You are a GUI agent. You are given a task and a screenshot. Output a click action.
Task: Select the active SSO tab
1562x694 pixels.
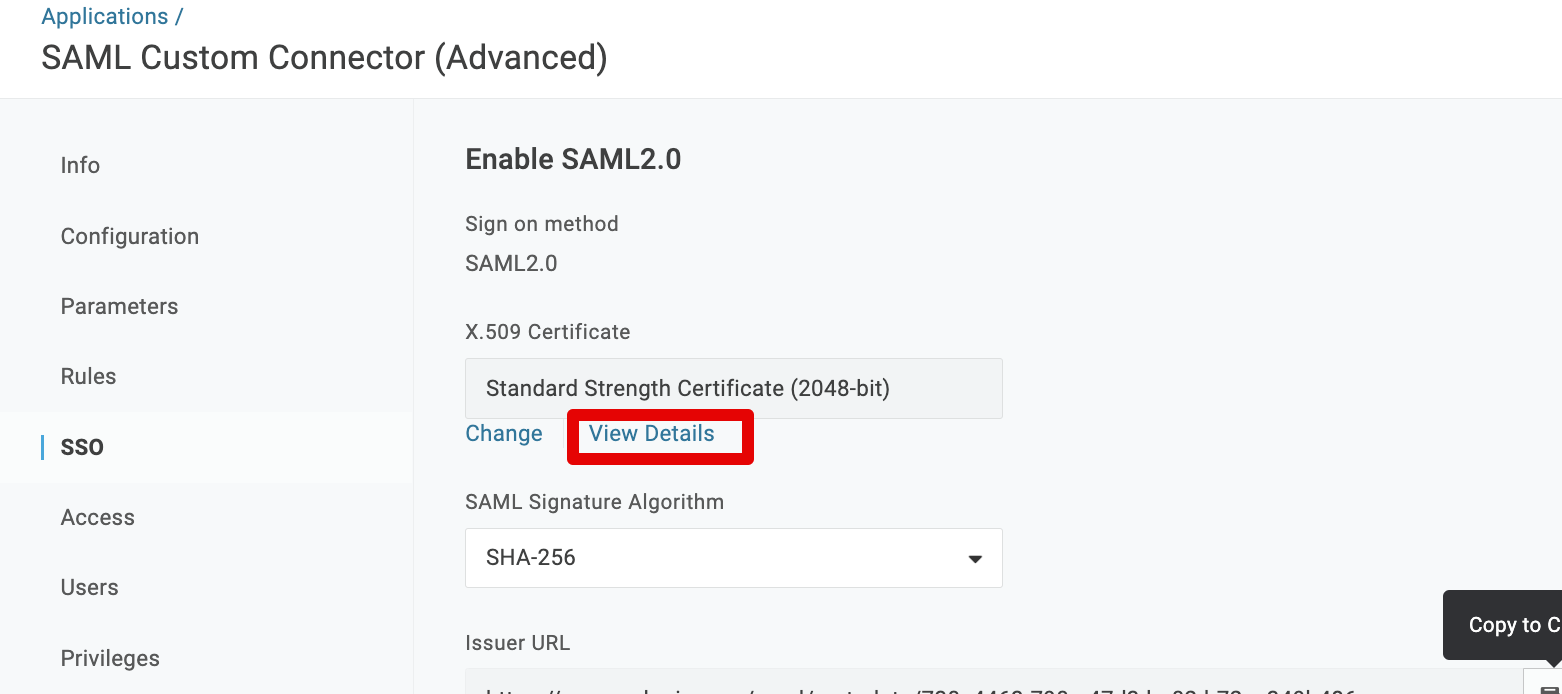(x=82, y=447)
